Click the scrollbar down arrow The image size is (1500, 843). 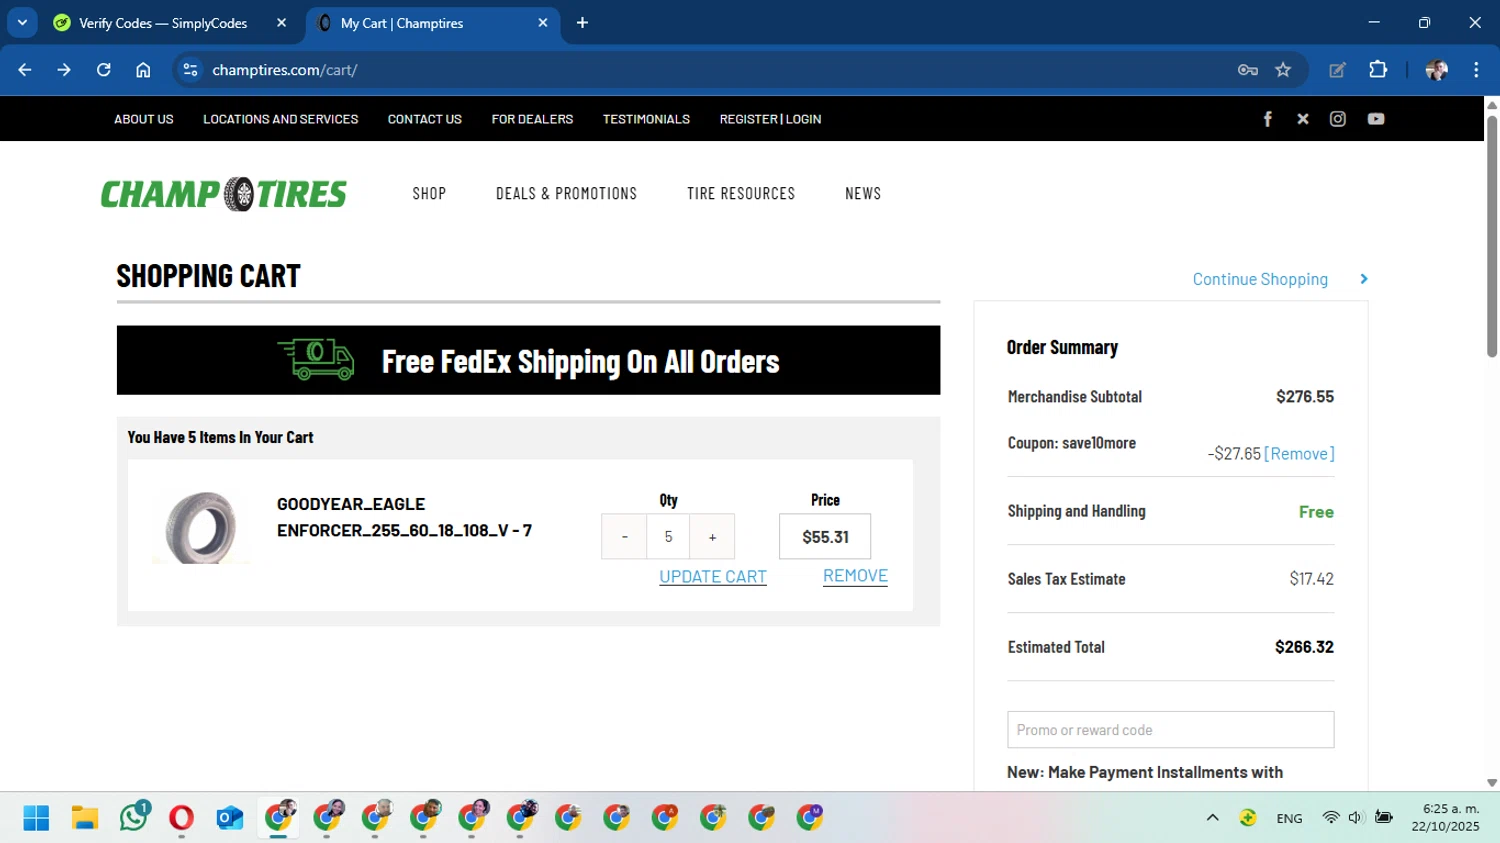pyautogui.click(x=1492, y=783)
